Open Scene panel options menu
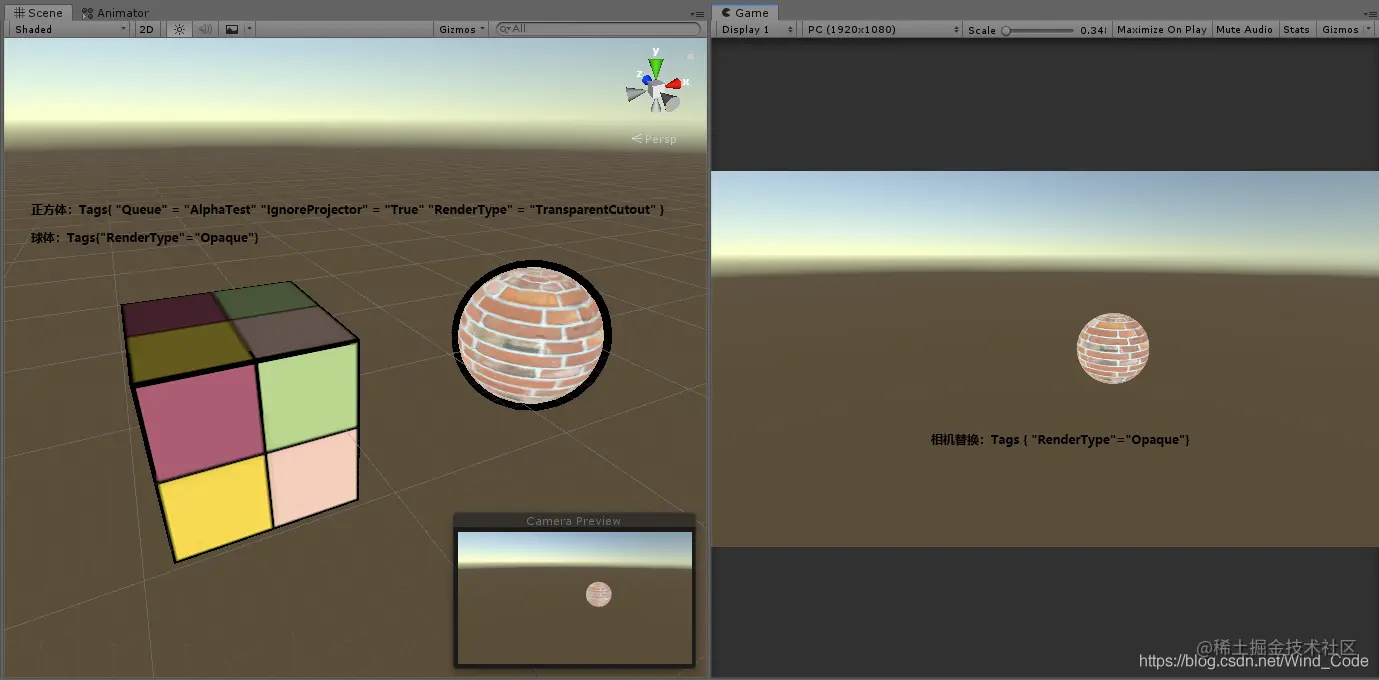This screenshot has width=1379, height=680. pyautogui.click(x=698, y=14)
